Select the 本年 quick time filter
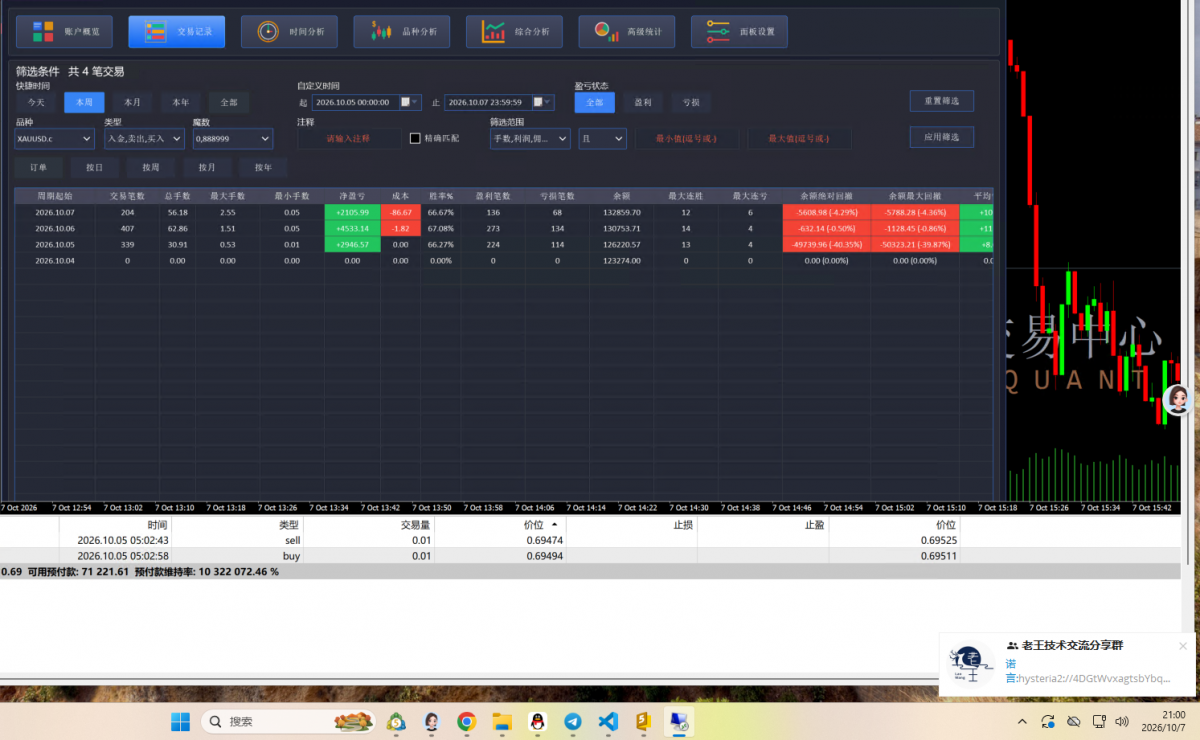The image size is (1200, 740). [x=180, y=102]
